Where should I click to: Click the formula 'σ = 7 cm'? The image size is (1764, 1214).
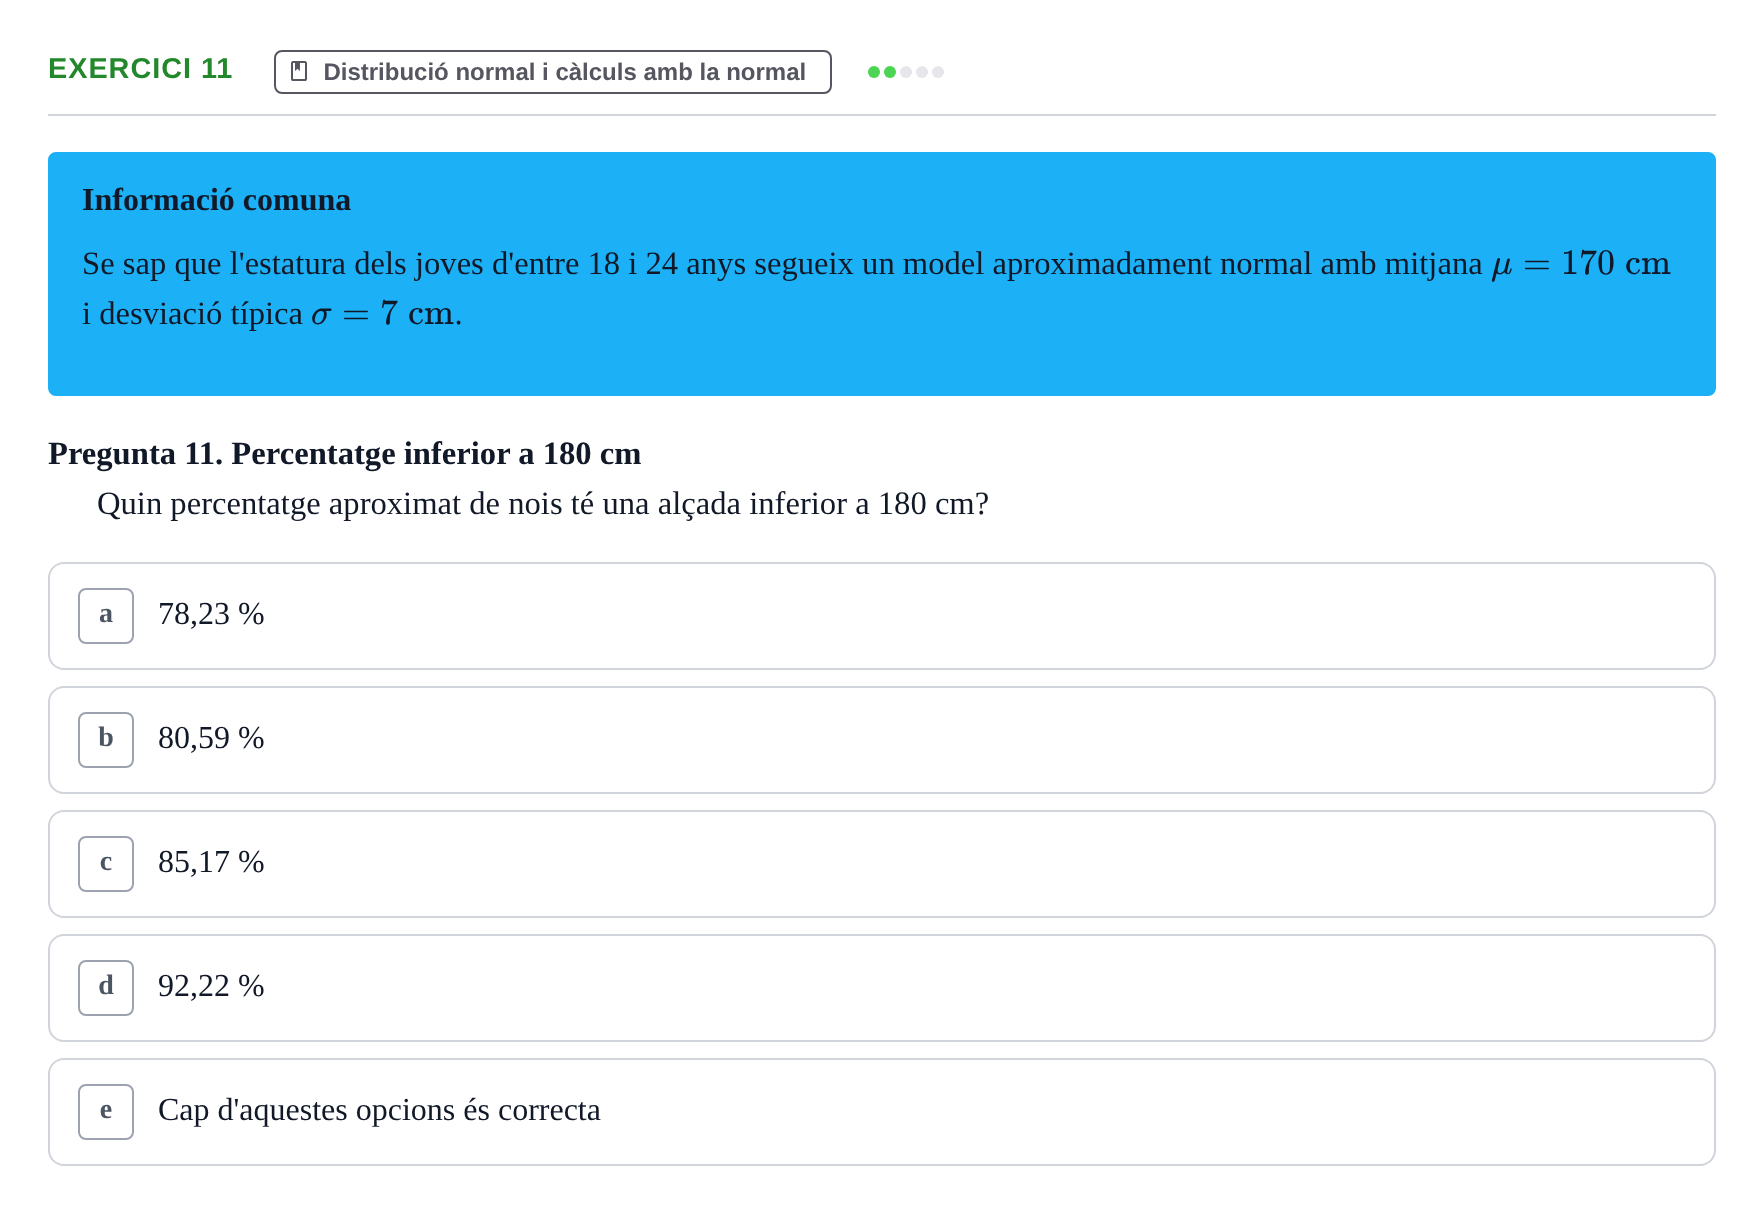[x=383, y=314]
